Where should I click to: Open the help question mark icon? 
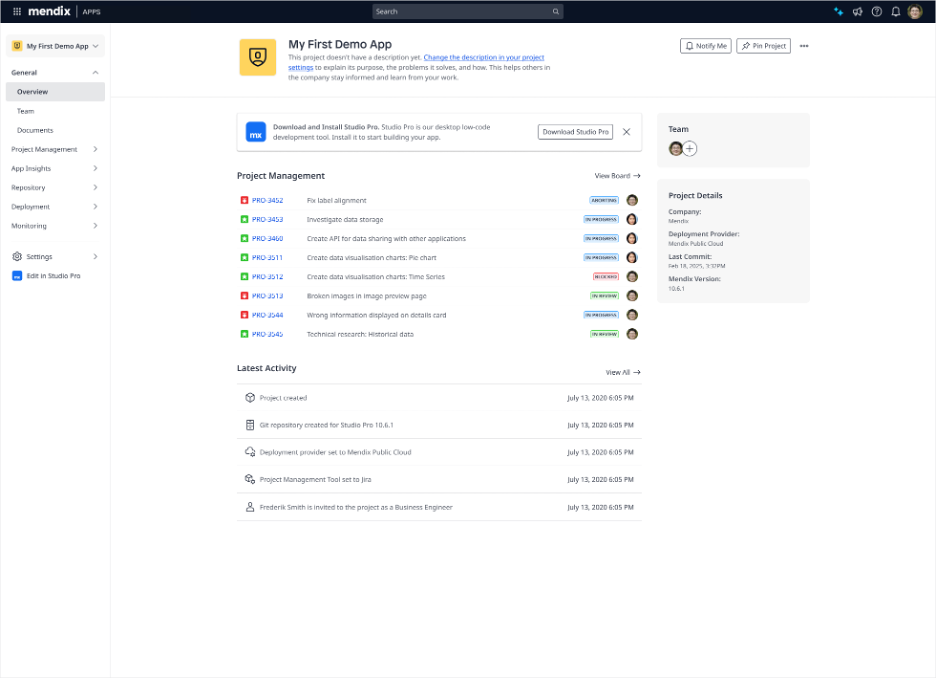876,12
